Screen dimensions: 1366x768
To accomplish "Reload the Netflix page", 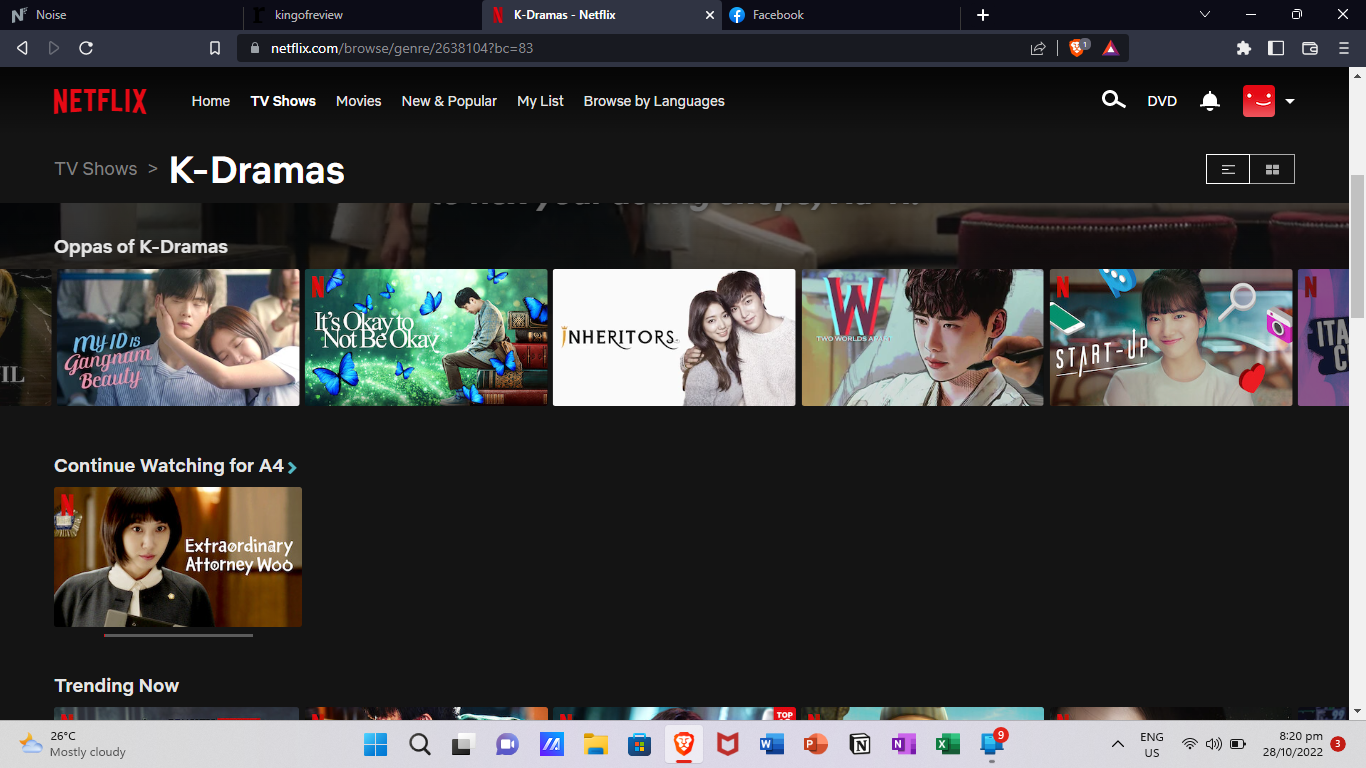I will click(x=86, y=48).
